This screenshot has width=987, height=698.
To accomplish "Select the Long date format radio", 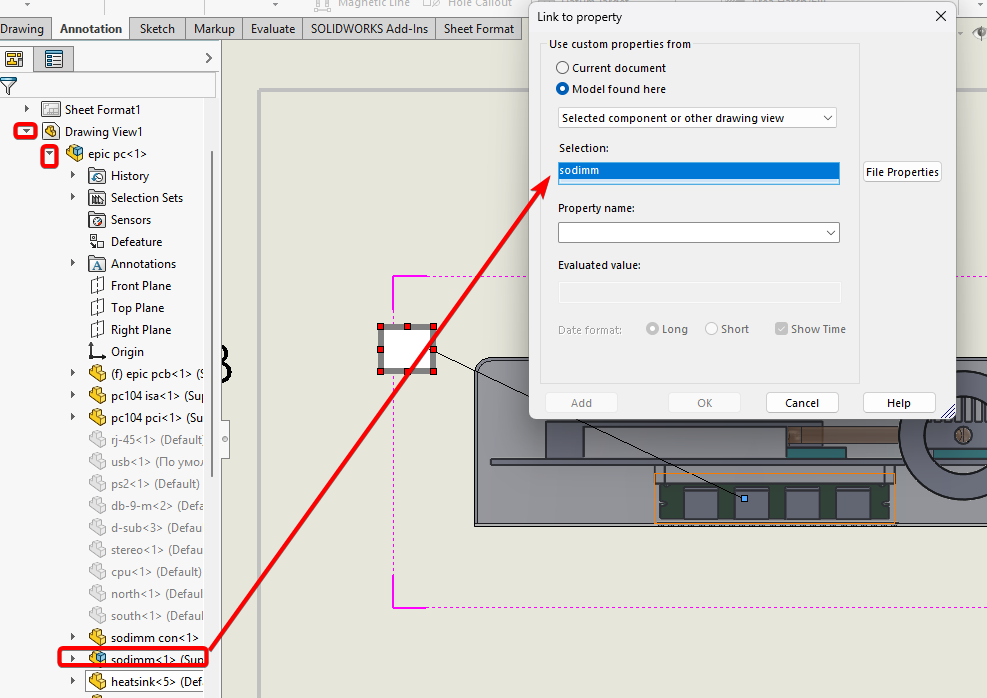I will point(652,329).
